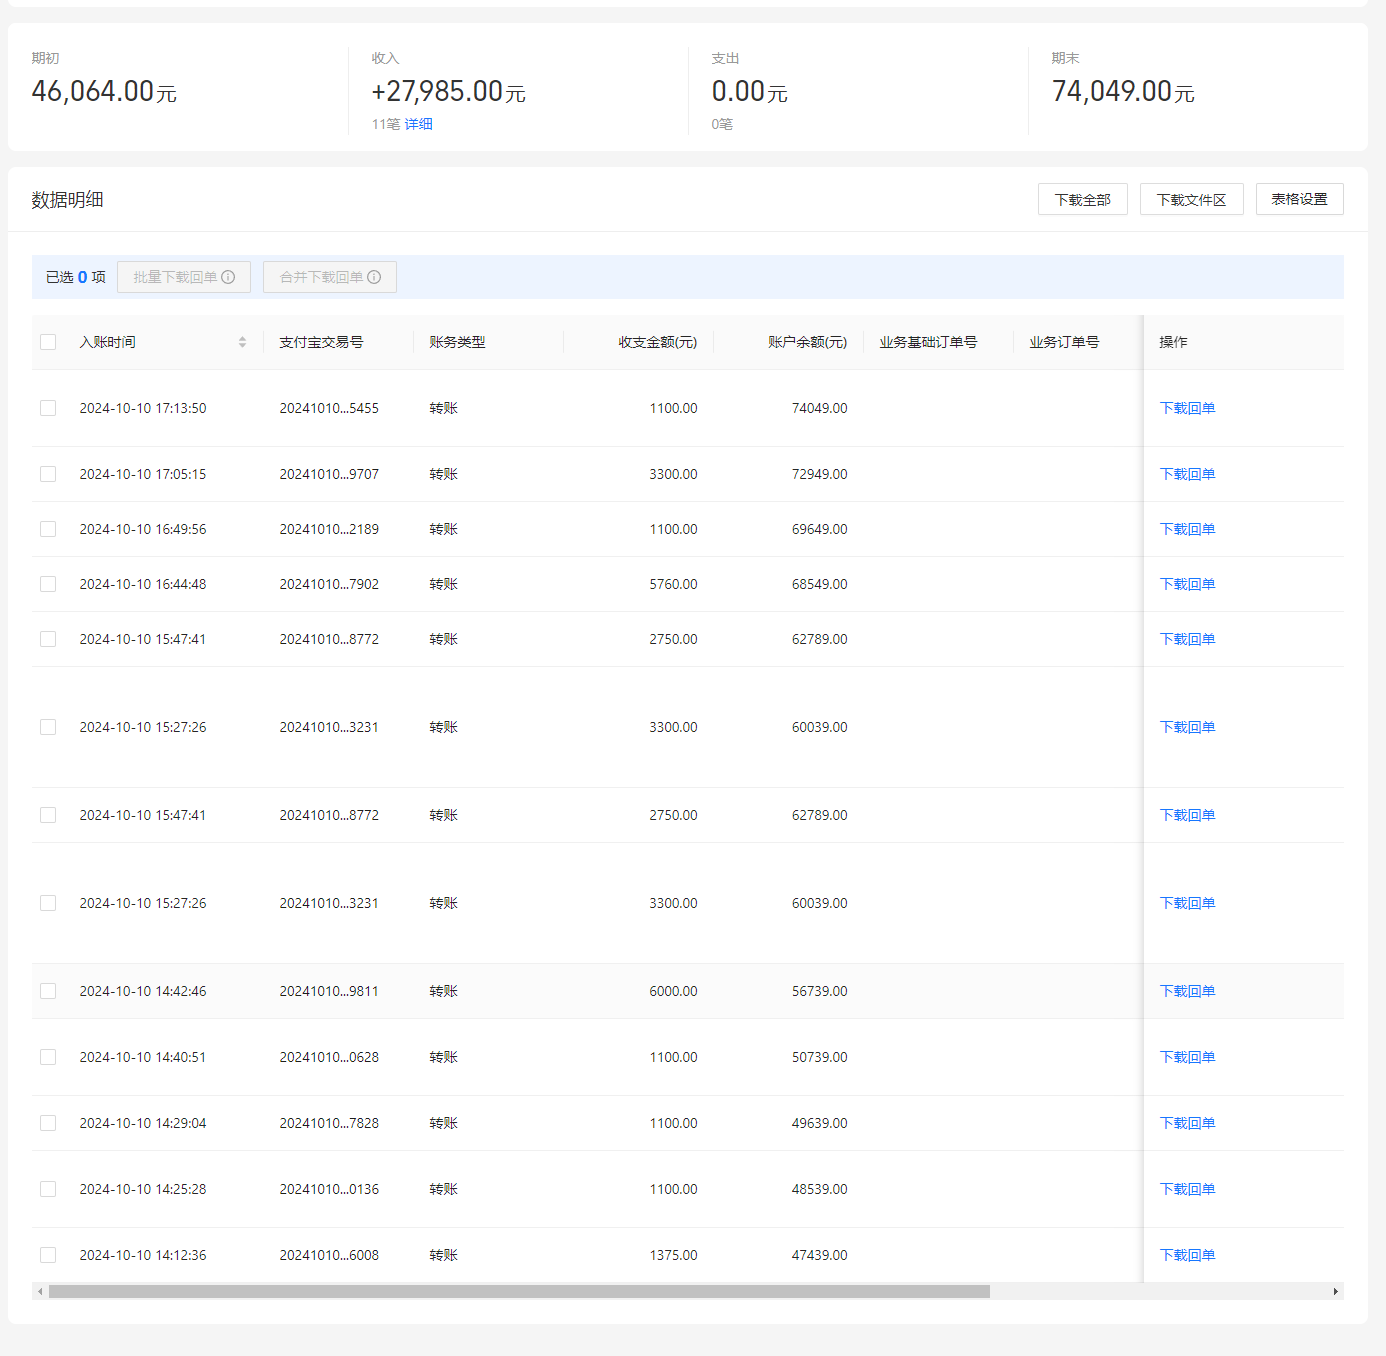Click the 支出 amount 0.00元
This screenshot has width=1386, height=1356.
pos(749,91)
